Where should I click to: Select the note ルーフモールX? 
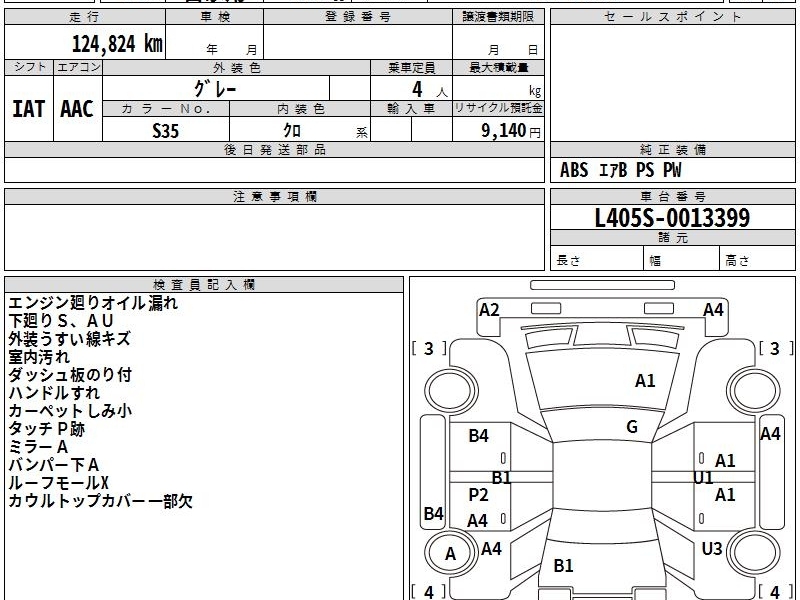tap(59, 483)
